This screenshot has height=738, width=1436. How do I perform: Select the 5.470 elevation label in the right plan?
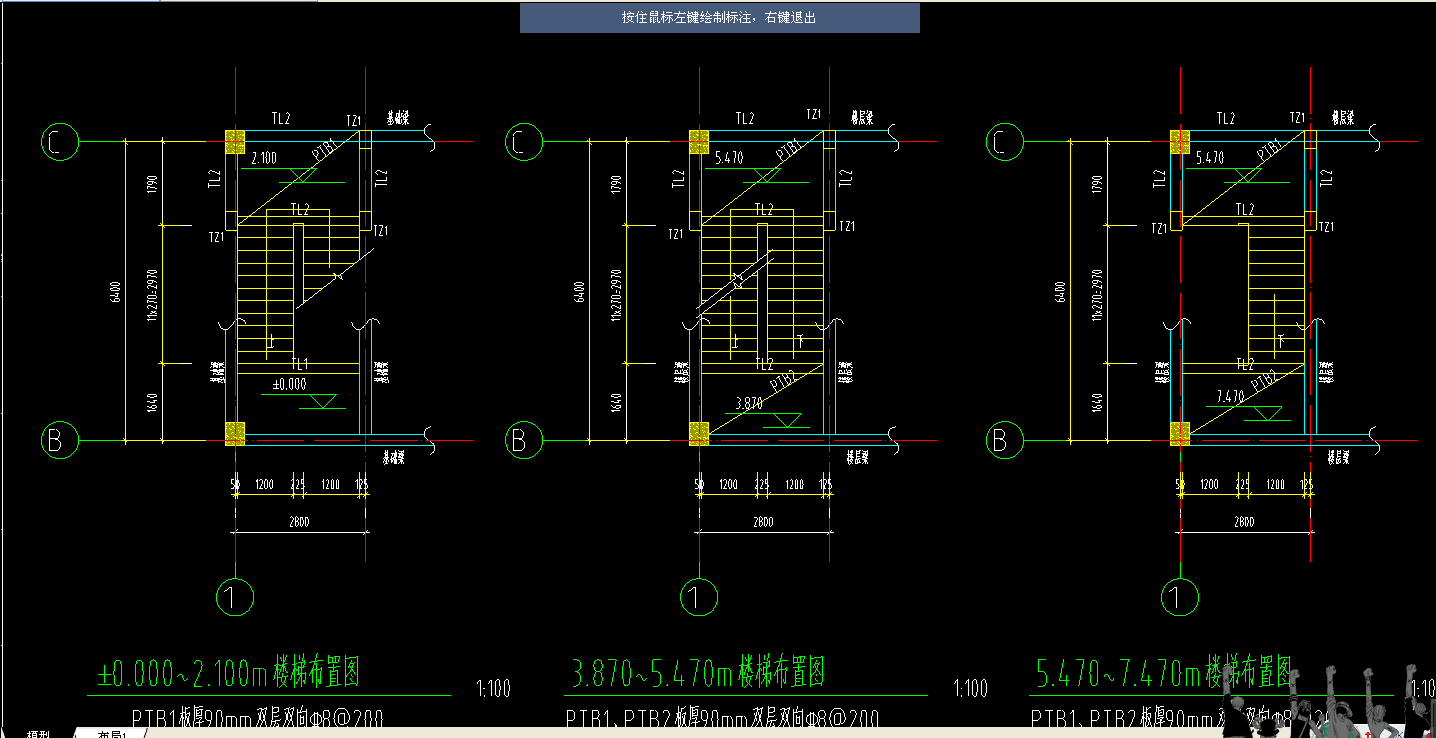[1210, 158]
